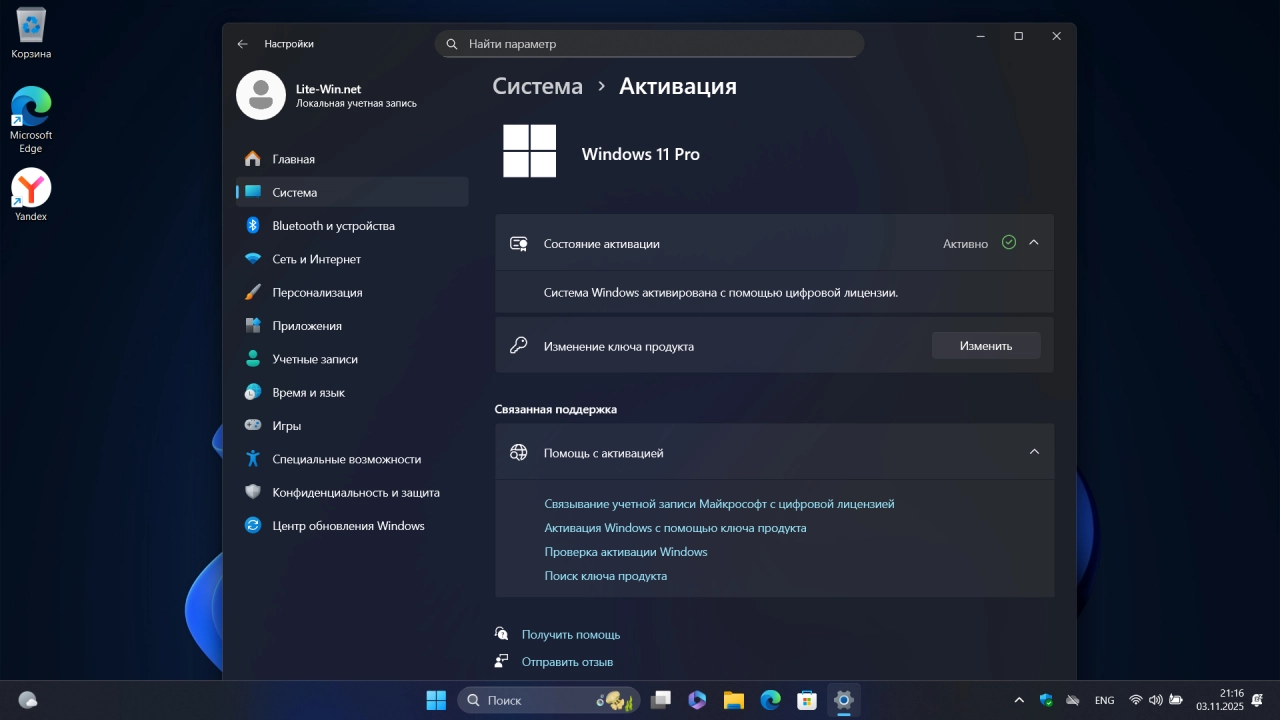The width and height of the screenshot is (1280, 720).
Task: Open Поиск ключа продукта link
Action: pos(605,576)
